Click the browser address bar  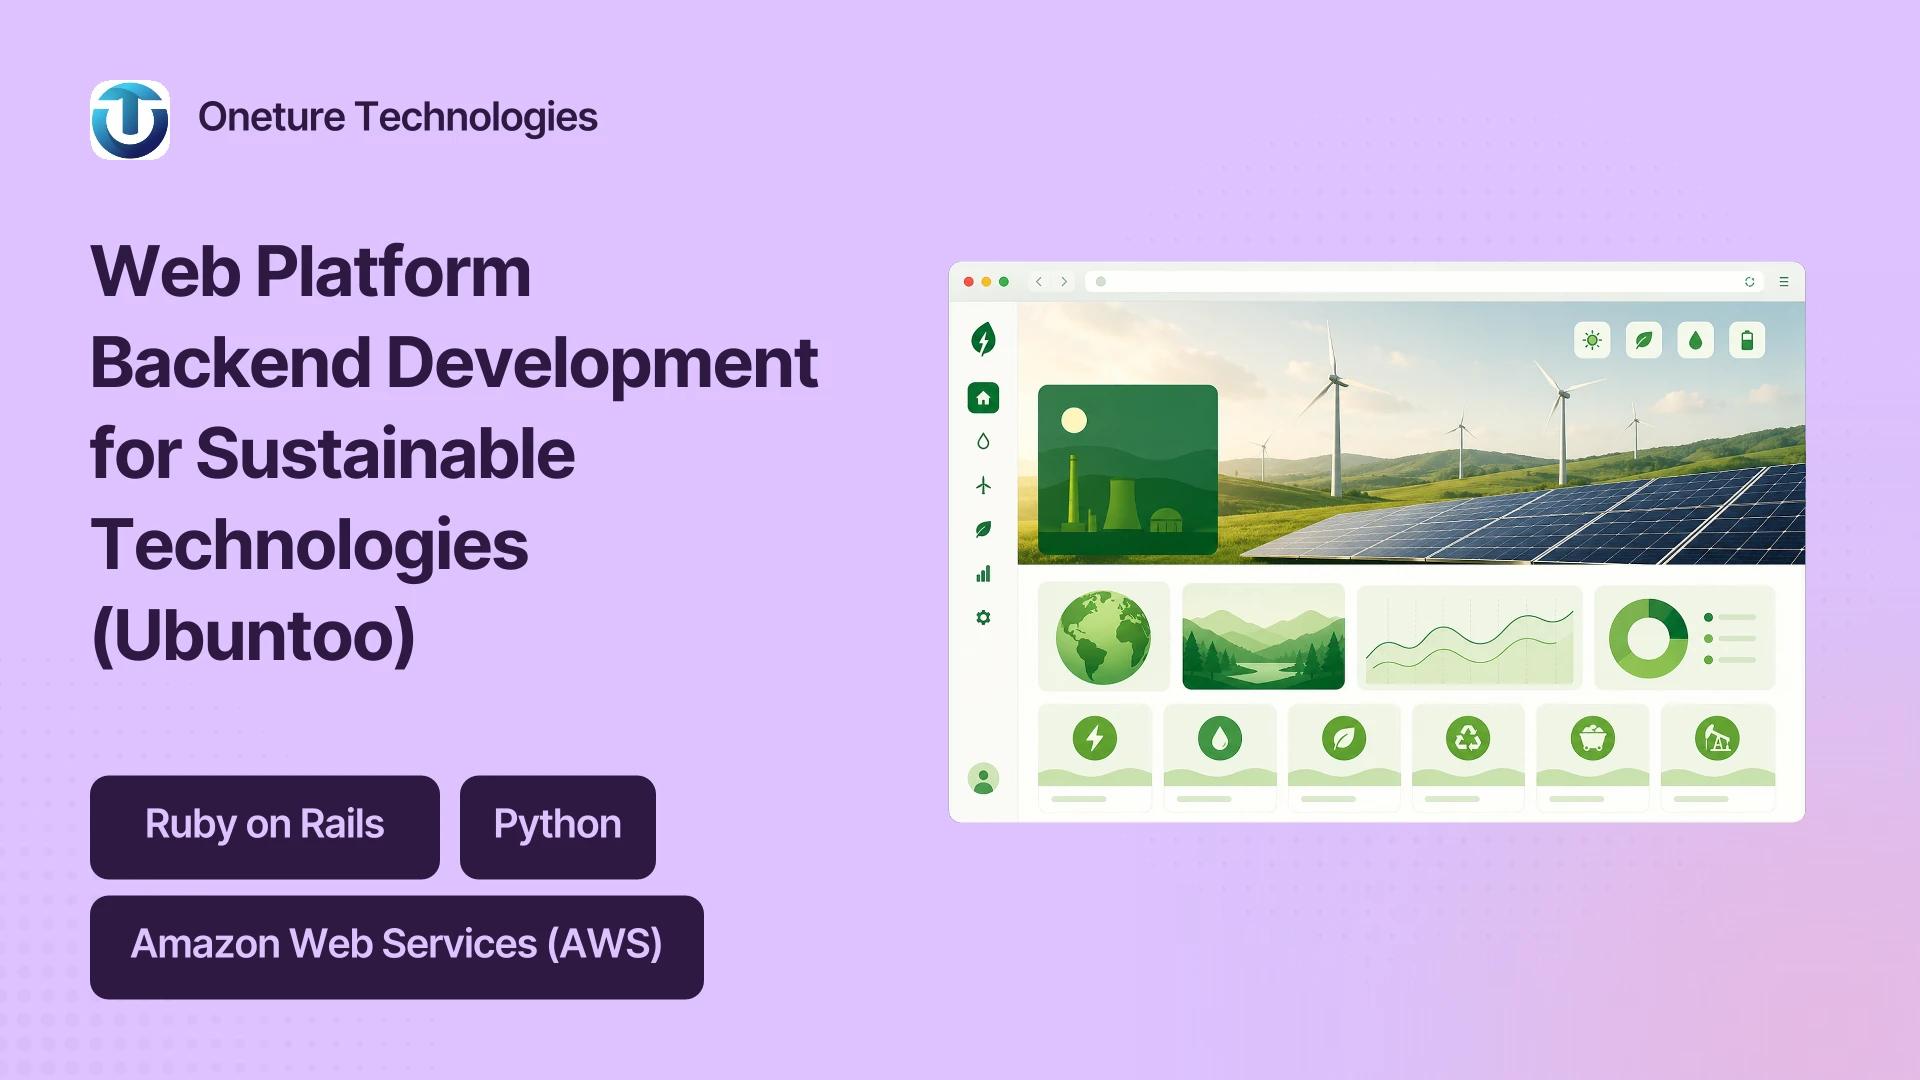1425,282
